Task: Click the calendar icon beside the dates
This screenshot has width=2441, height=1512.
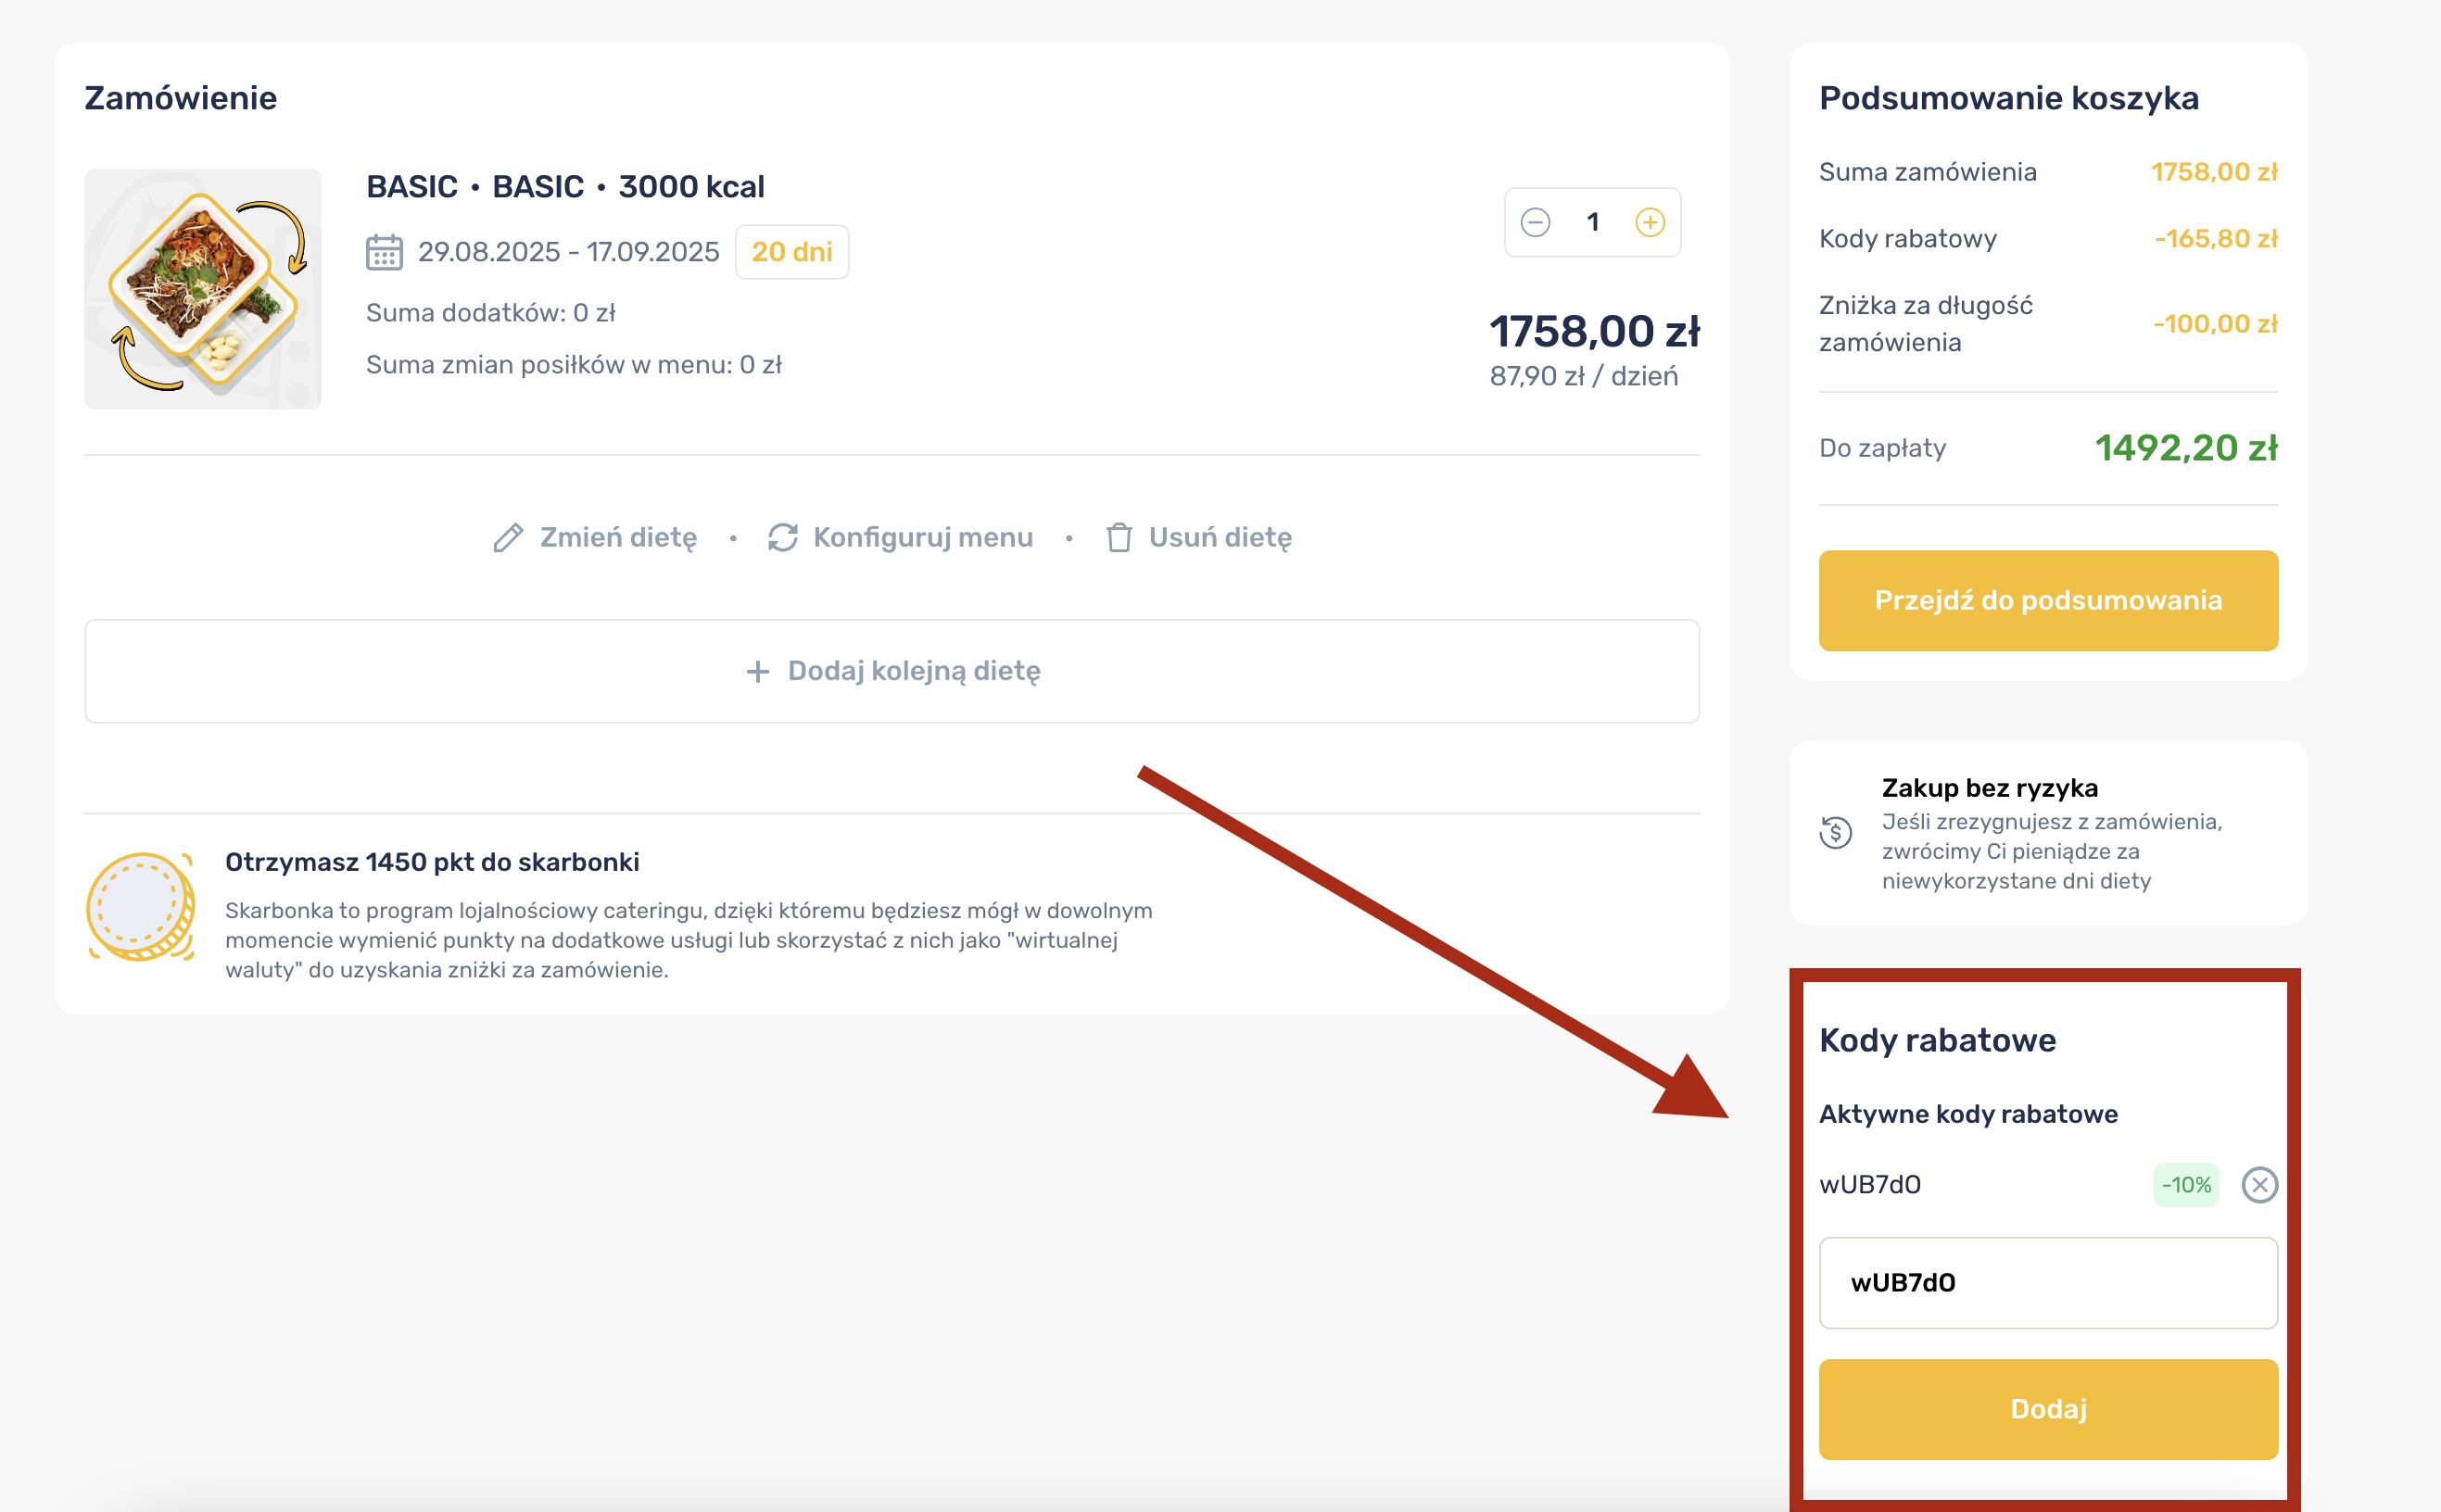Action: 384,252
